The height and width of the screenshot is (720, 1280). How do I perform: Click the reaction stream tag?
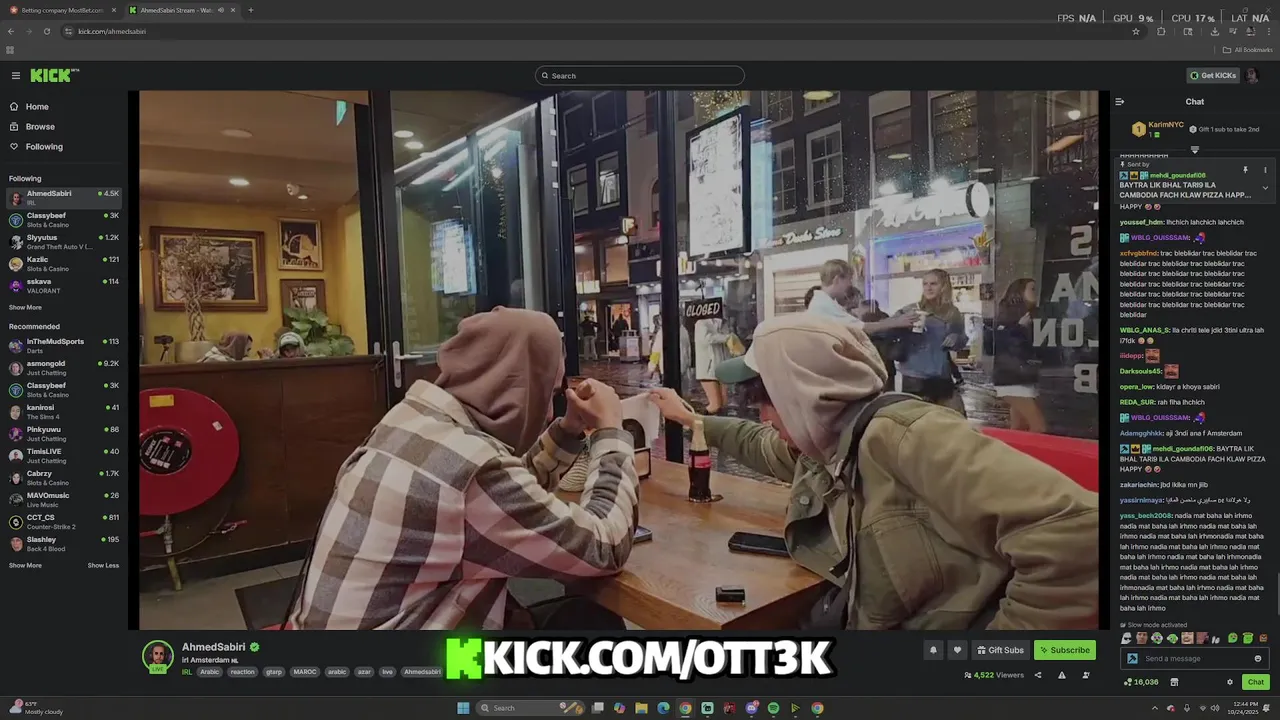click(242, 672)
